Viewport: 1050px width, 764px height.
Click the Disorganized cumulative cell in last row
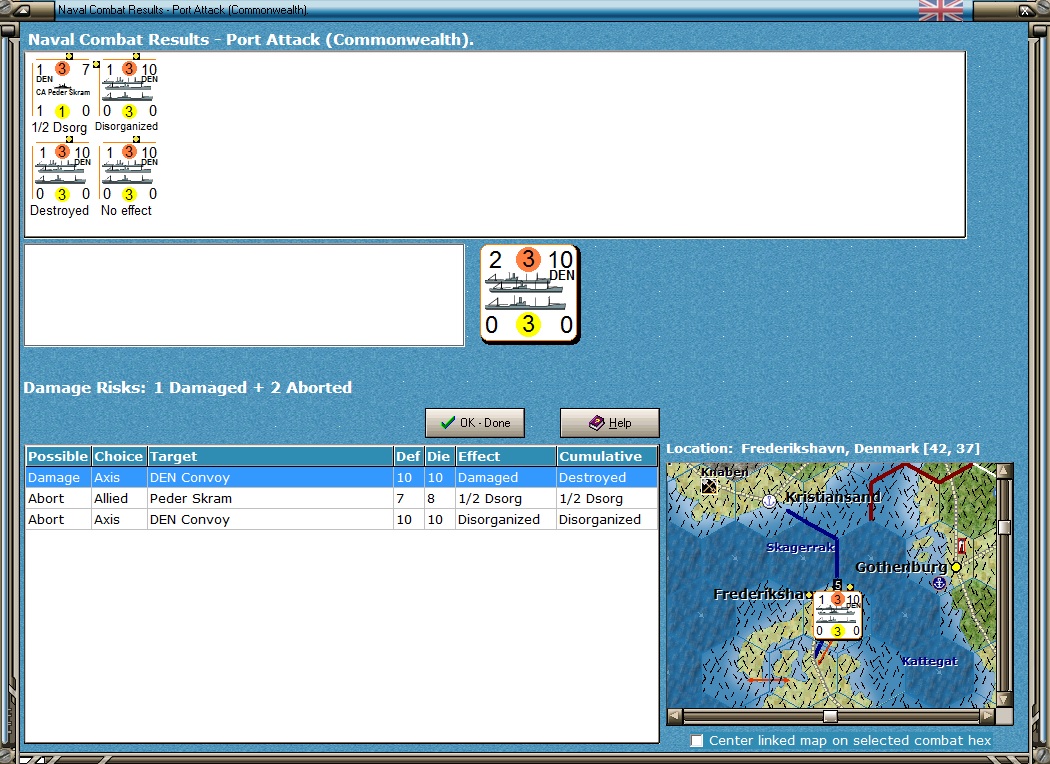(607, 519)
